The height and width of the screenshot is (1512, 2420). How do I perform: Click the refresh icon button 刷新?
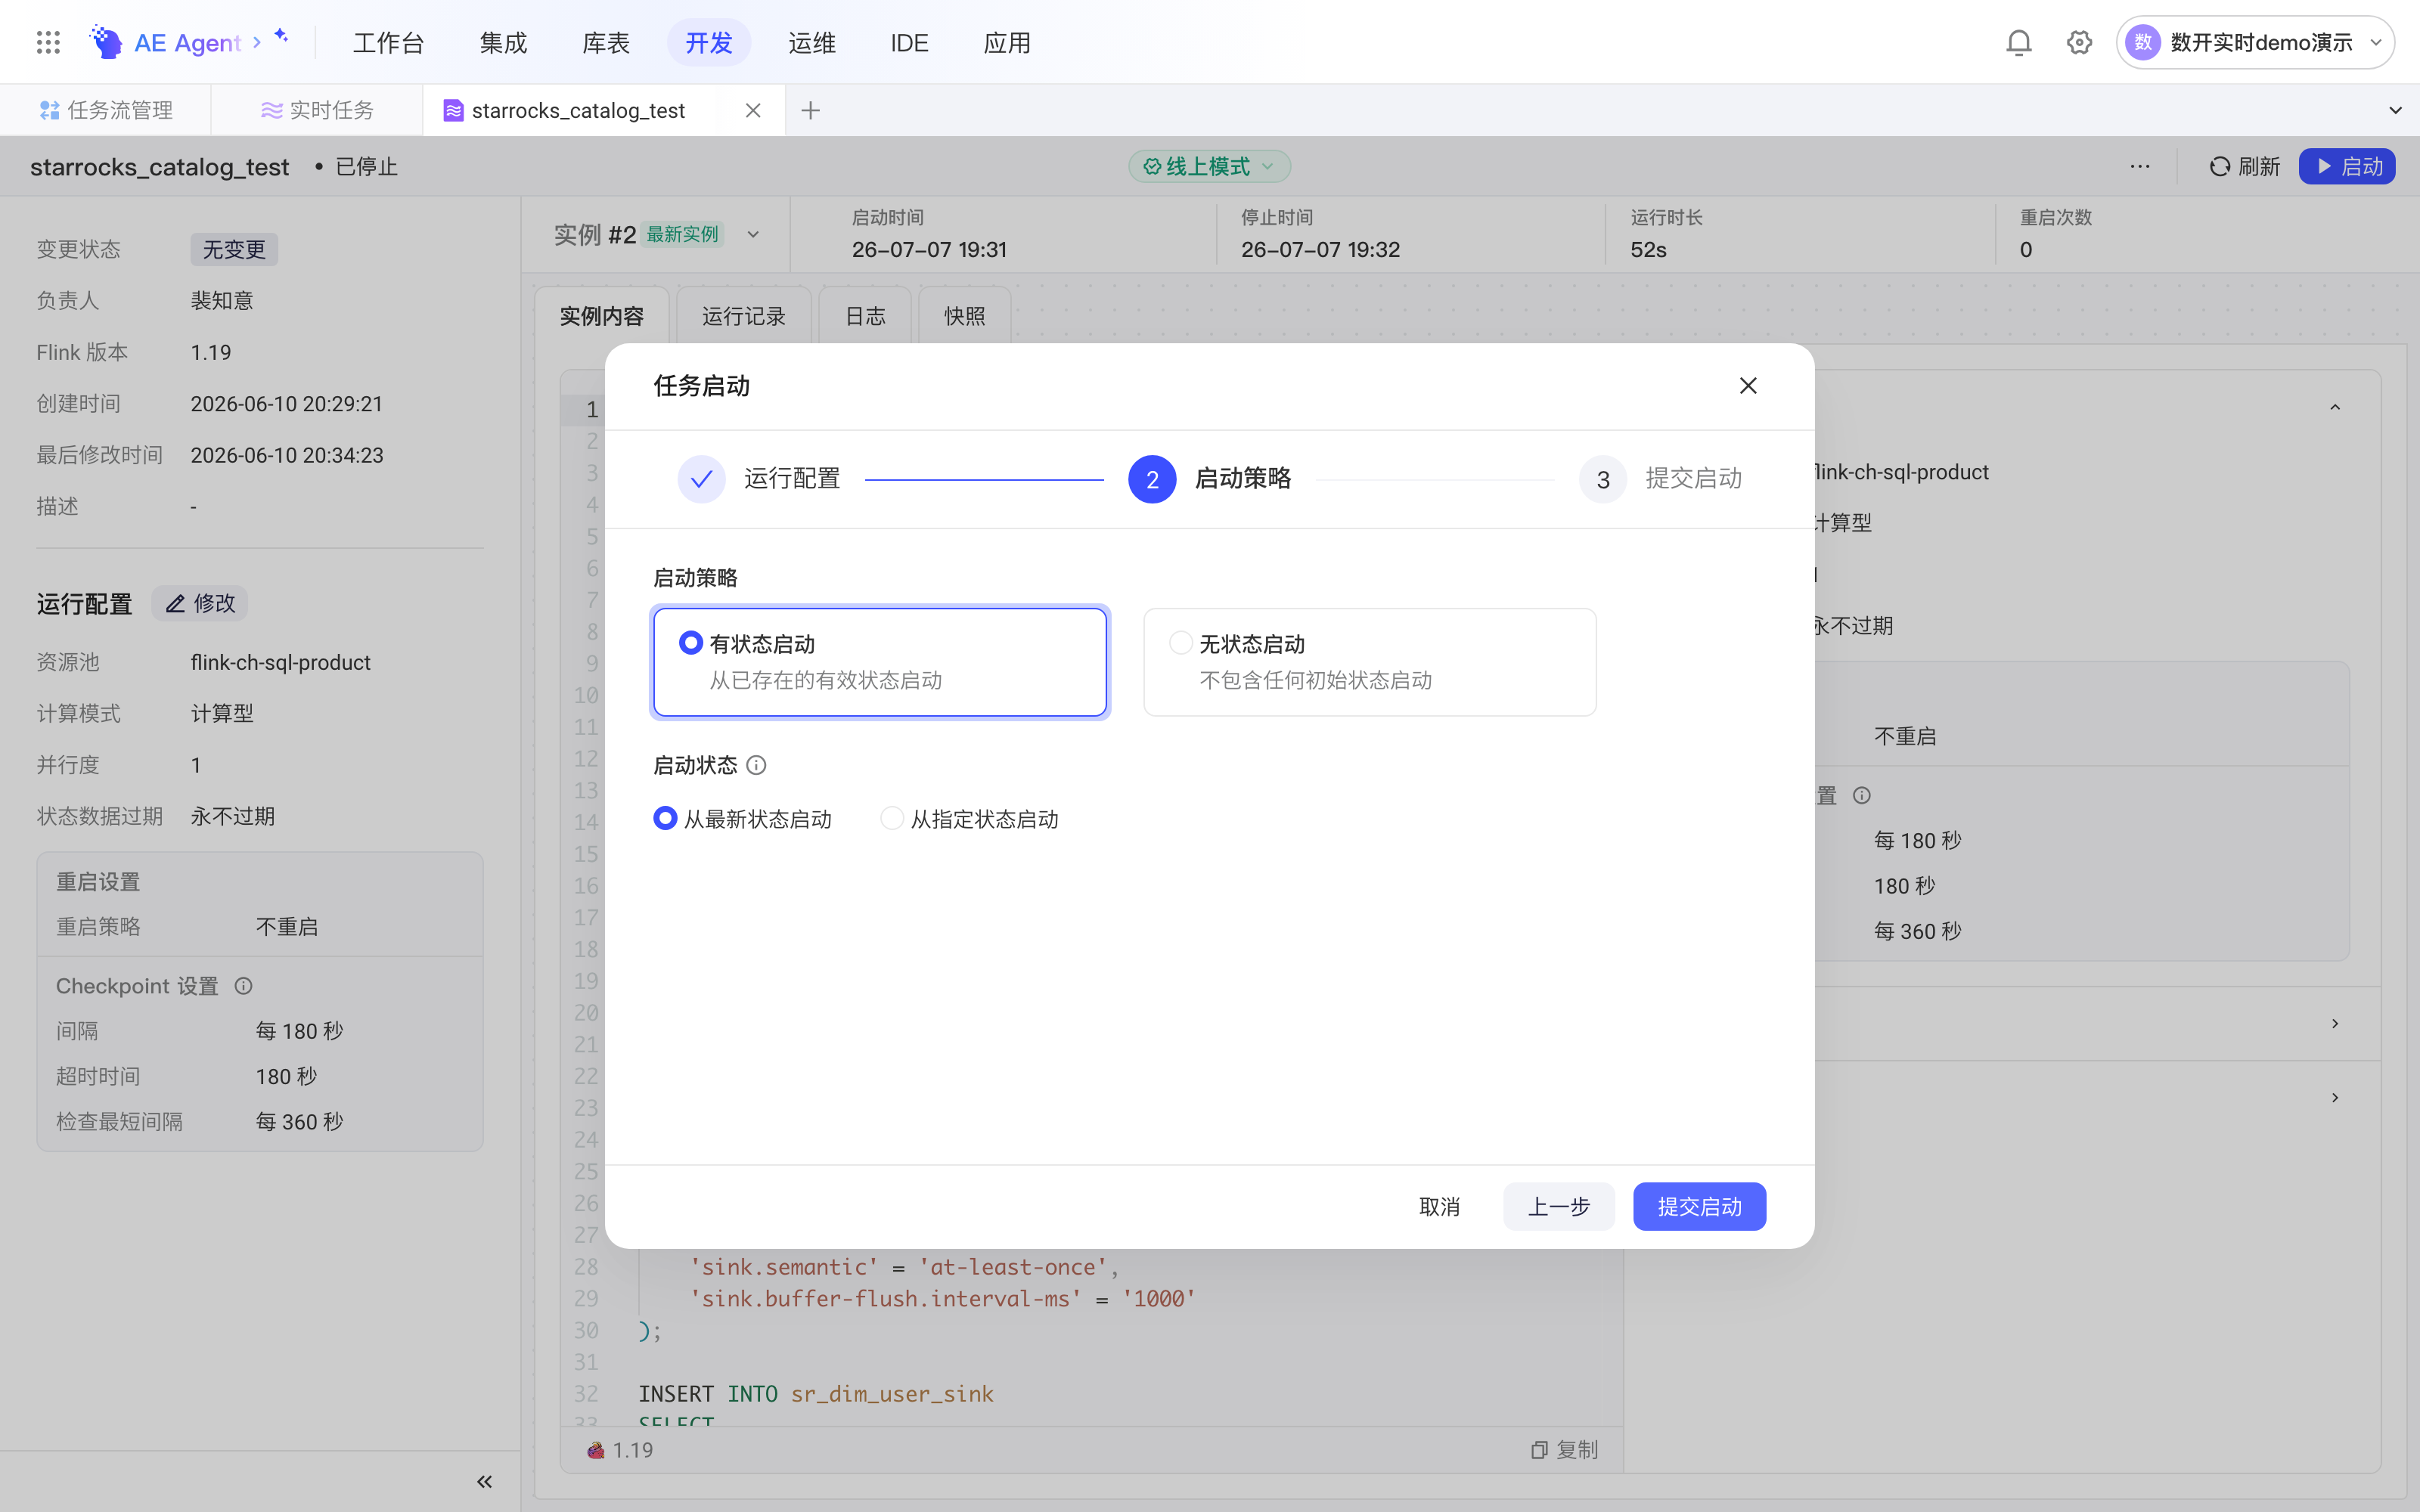tap(2244, 166)
